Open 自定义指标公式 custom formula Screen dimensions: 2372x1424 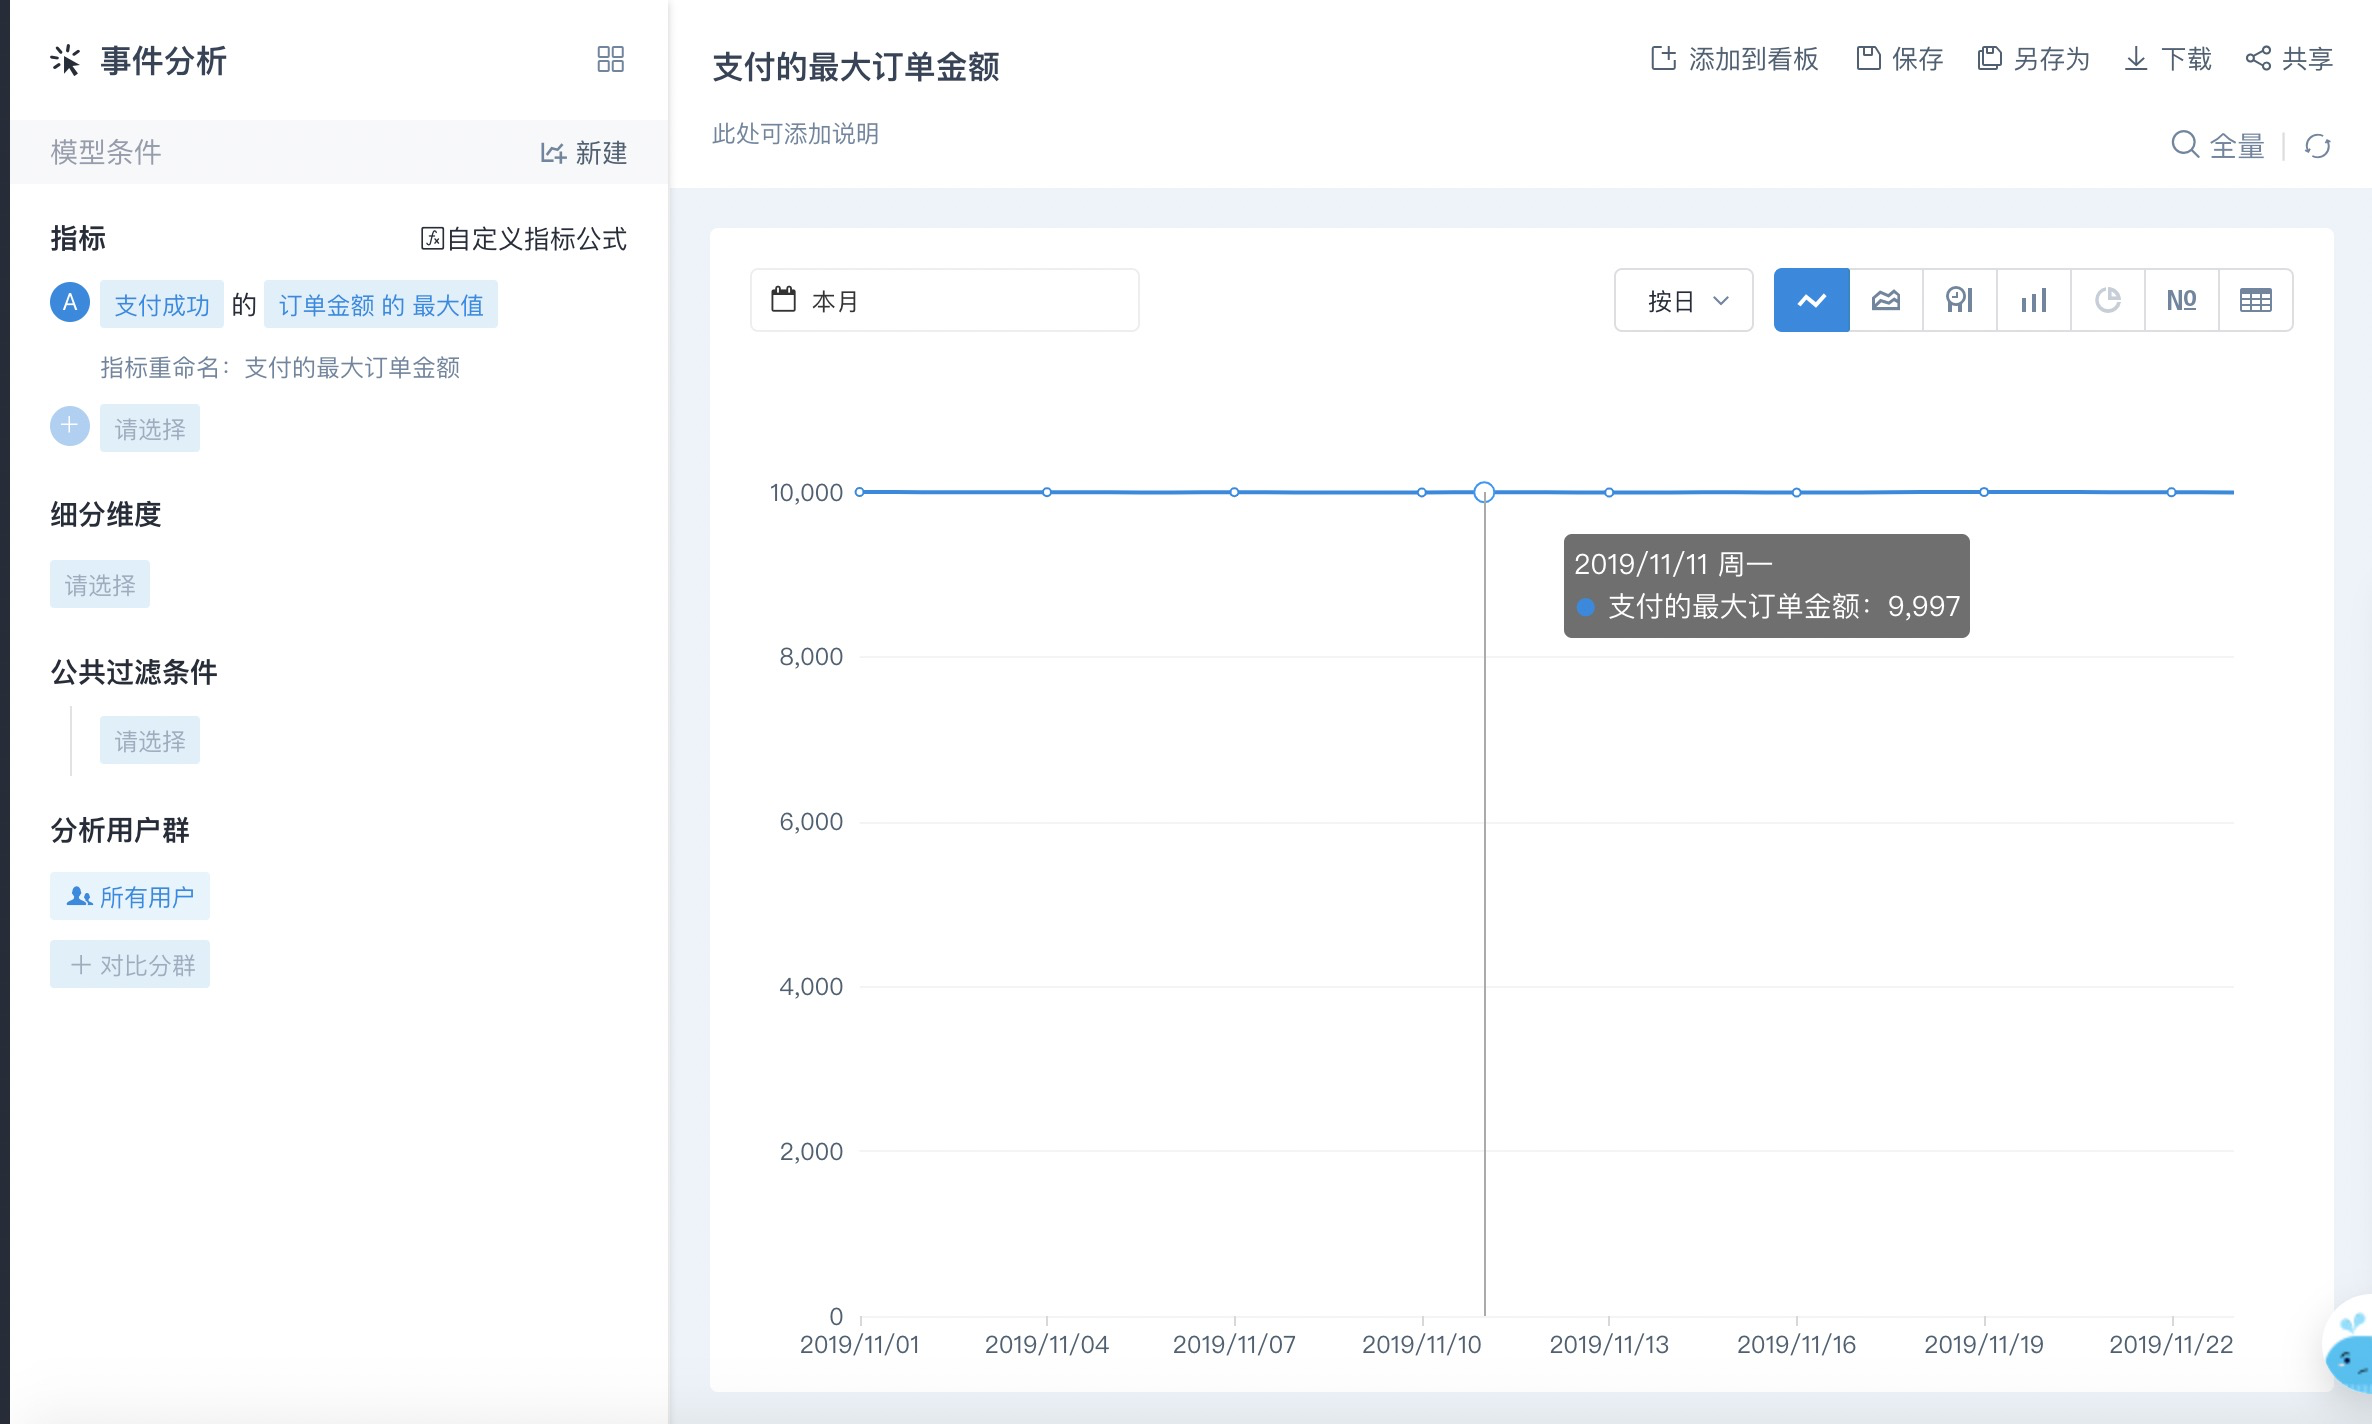523,238
